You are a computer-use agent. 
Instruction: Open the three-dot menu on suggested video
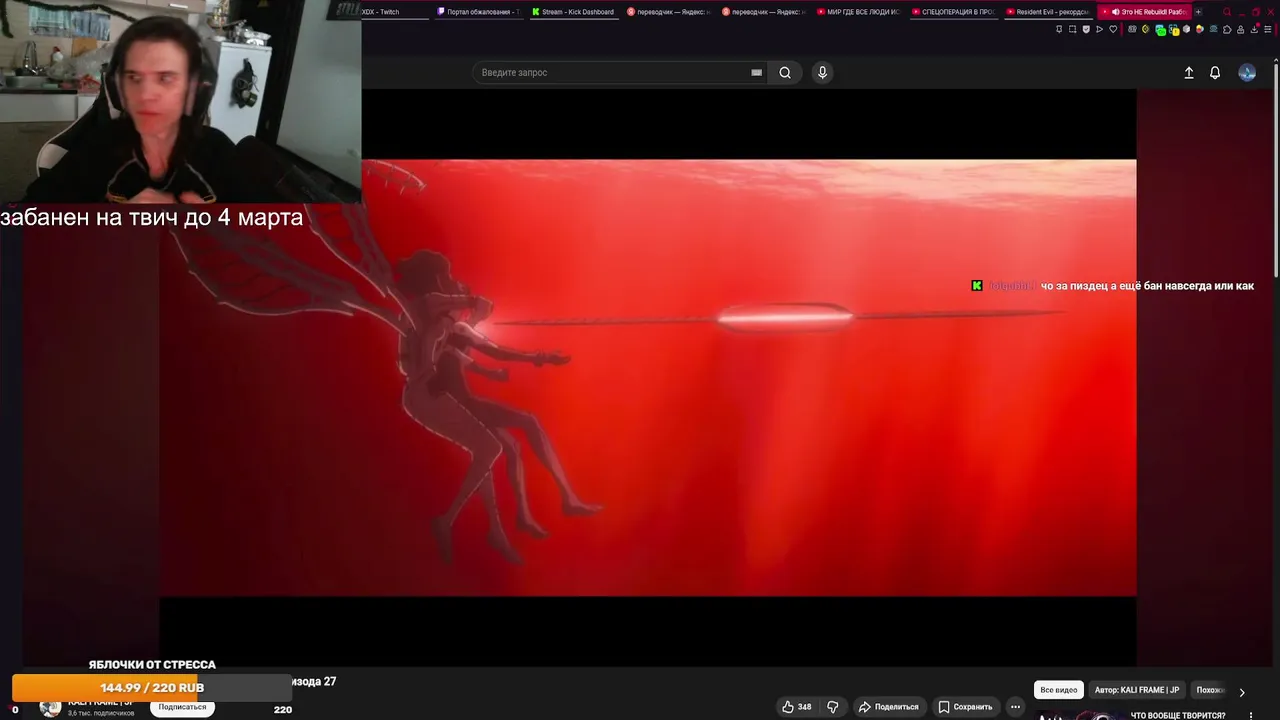point(1251,715)
